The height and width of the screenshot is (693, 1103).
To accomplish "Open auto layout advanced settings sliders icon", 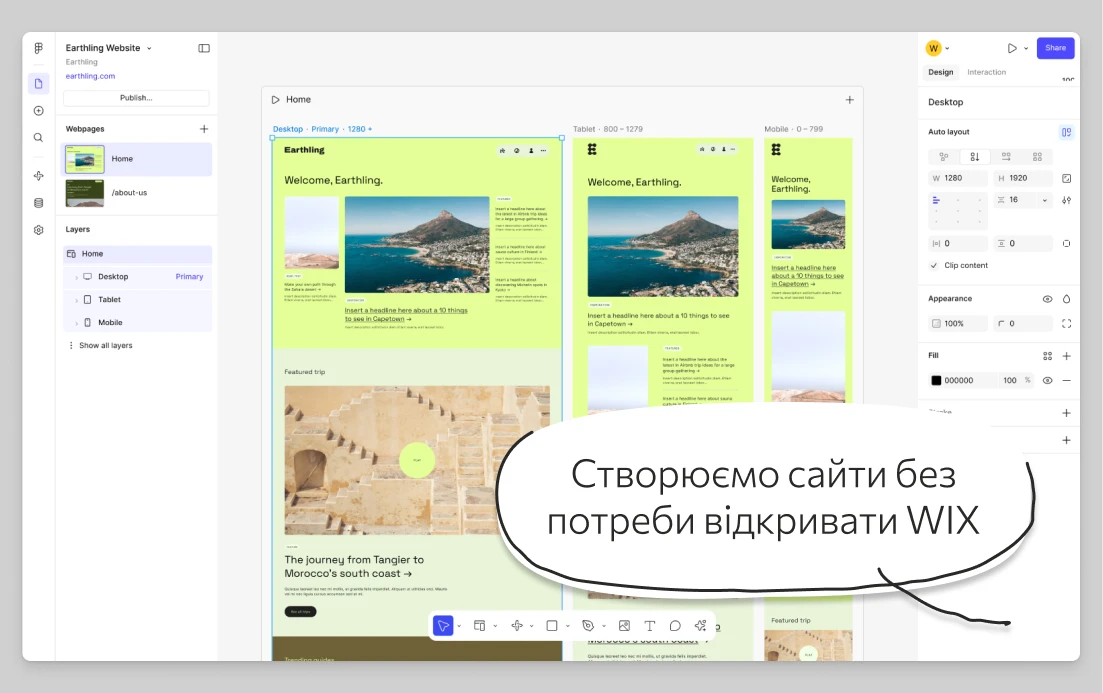I will click(1066, 201).
